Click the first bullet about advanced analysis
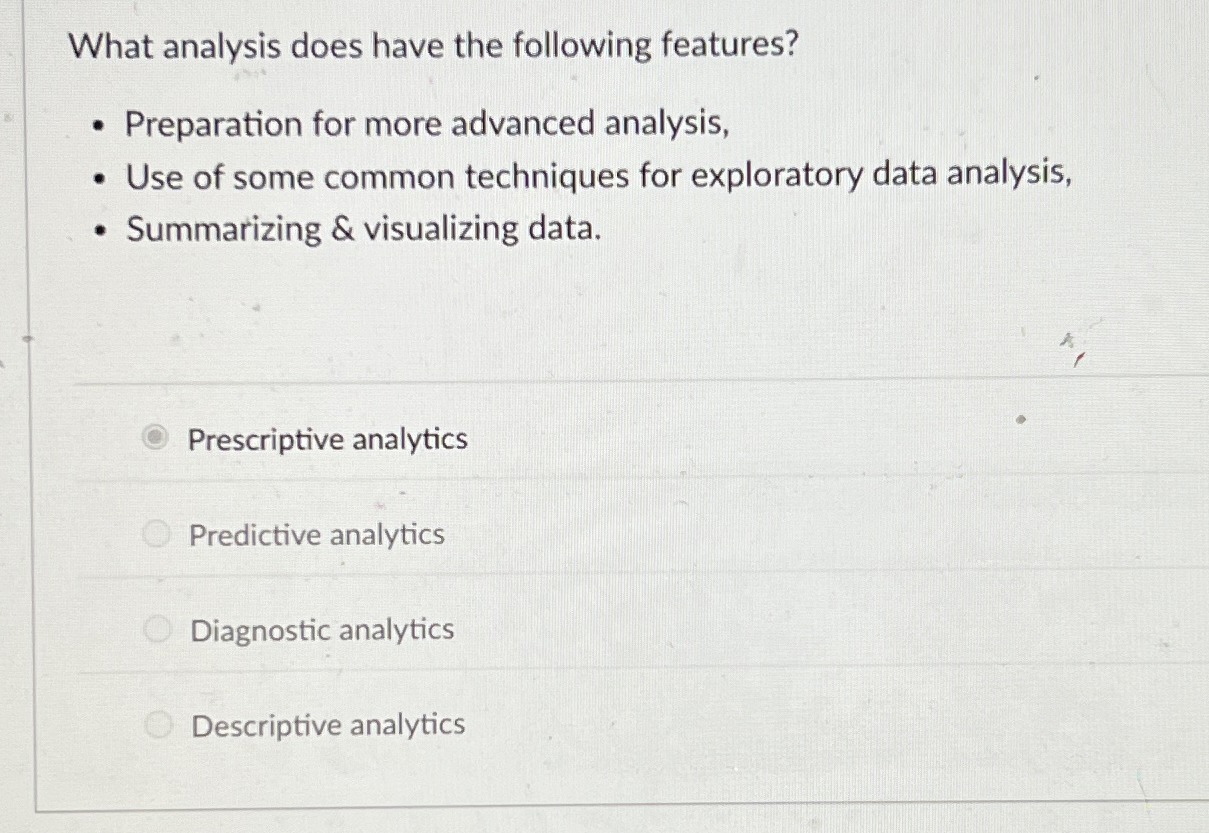 click(429, 123)
